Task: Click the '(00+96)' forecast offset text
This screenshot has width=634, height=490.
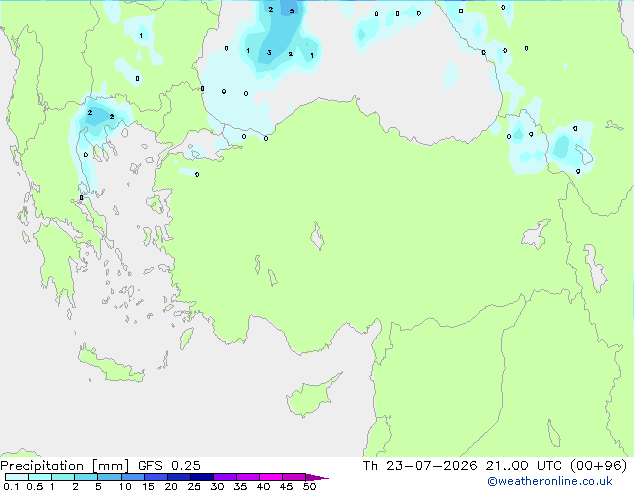Action: tap(598, 466)
